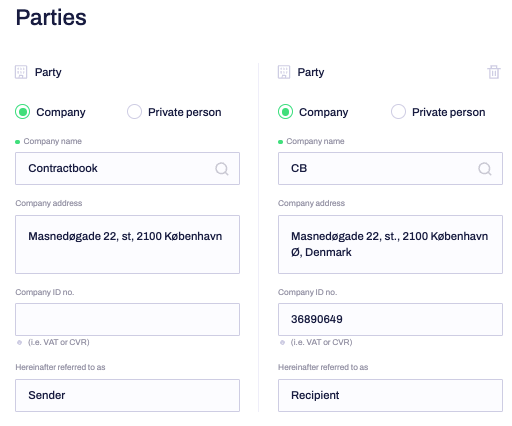Select Private person radio for the first party
The image size is (512, 426).
[x=134, y=112]
